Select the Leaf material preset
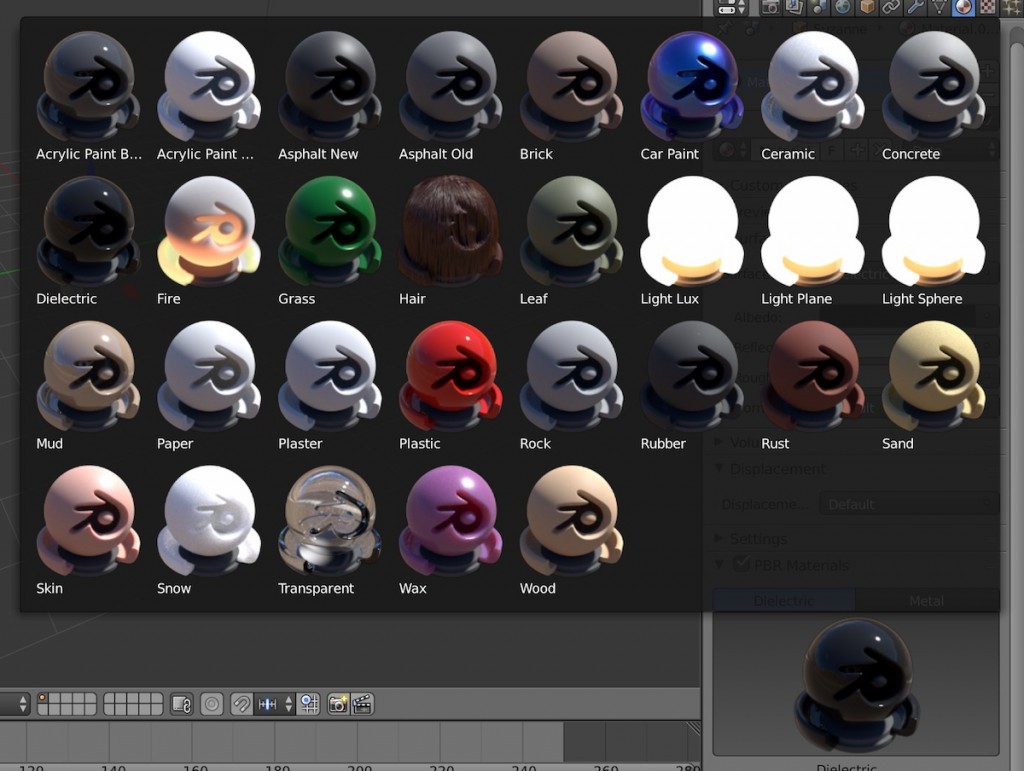 click(x=571, y=242)
